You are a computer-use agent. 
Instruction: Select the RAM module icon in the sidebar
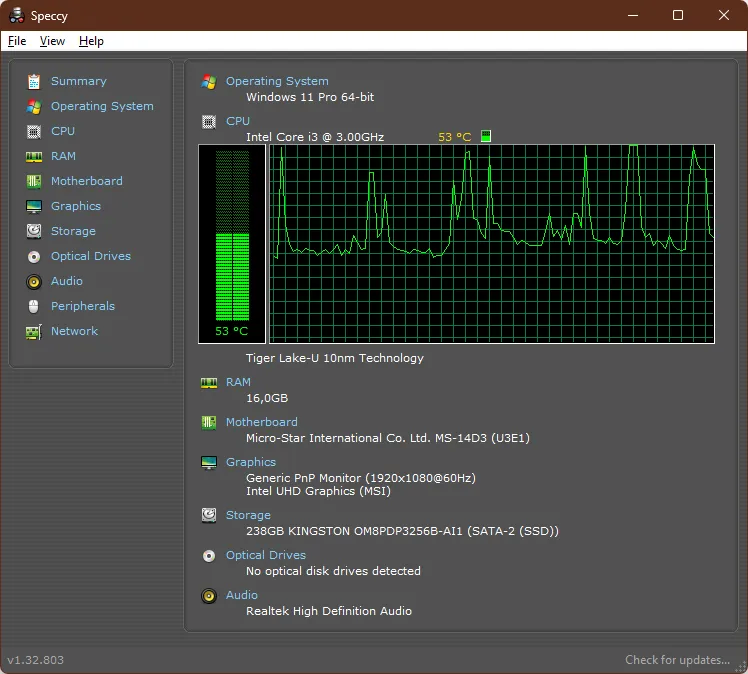click(34, 156)
